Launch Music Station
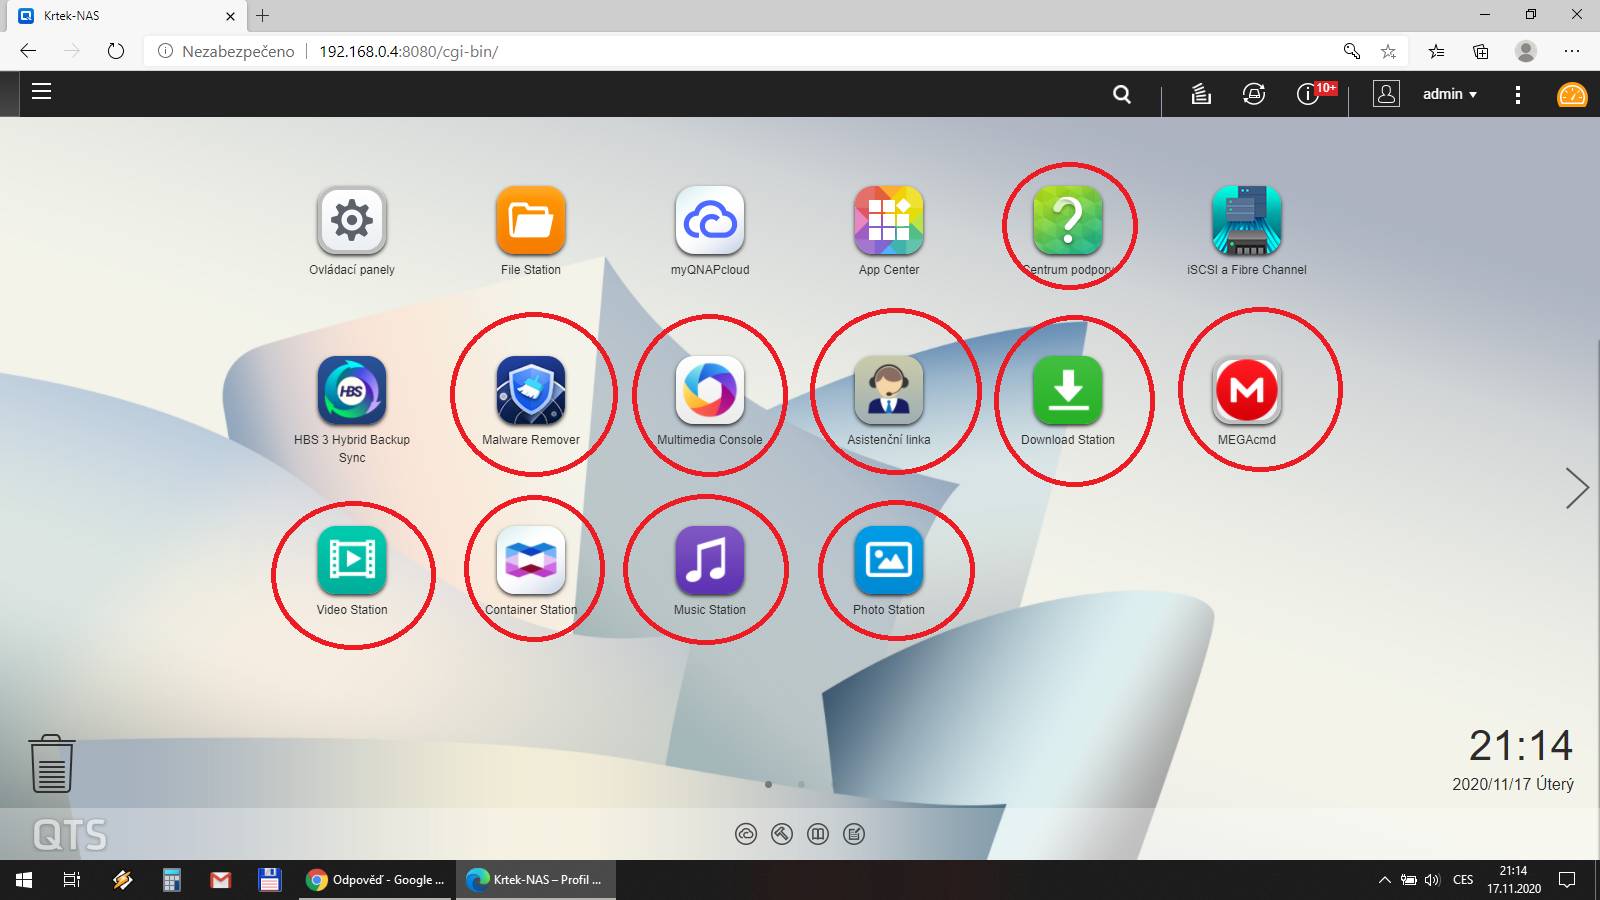 click(x=710, y=560)
